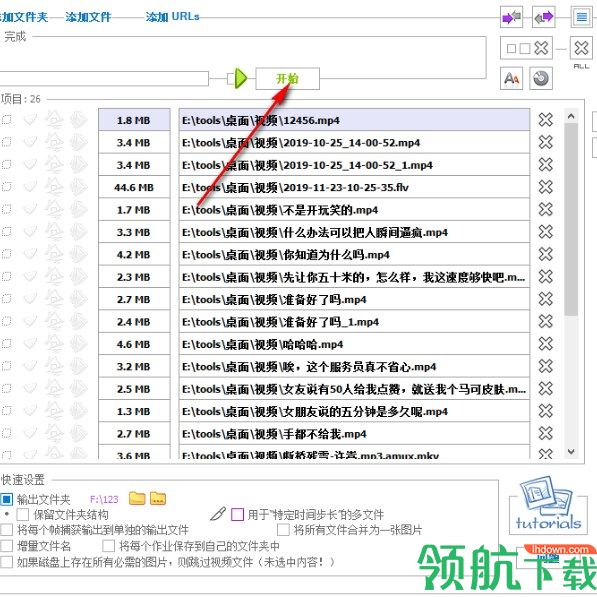The image size is (597, 597).
Task: Click the file list scrollbar down arrow
Action: click(x=571, y=452)
